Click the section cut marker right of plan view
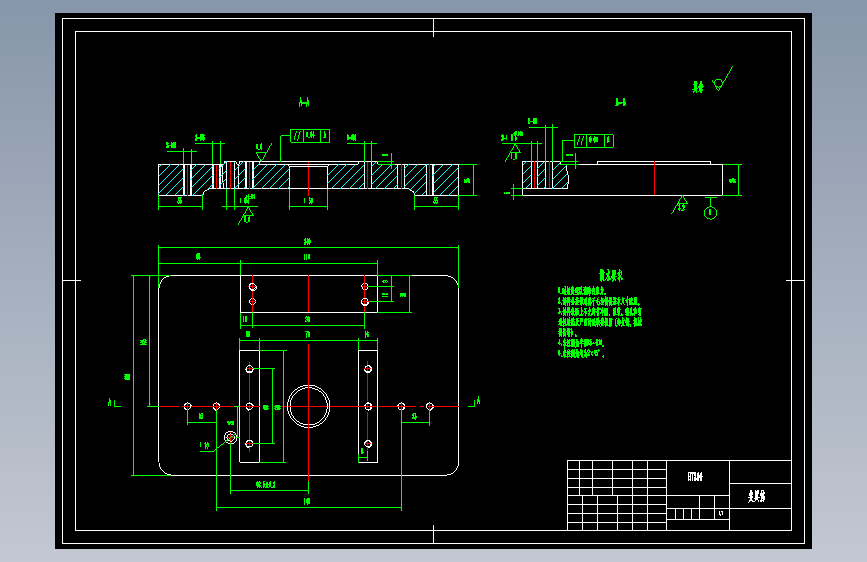 tap(474, 402)
